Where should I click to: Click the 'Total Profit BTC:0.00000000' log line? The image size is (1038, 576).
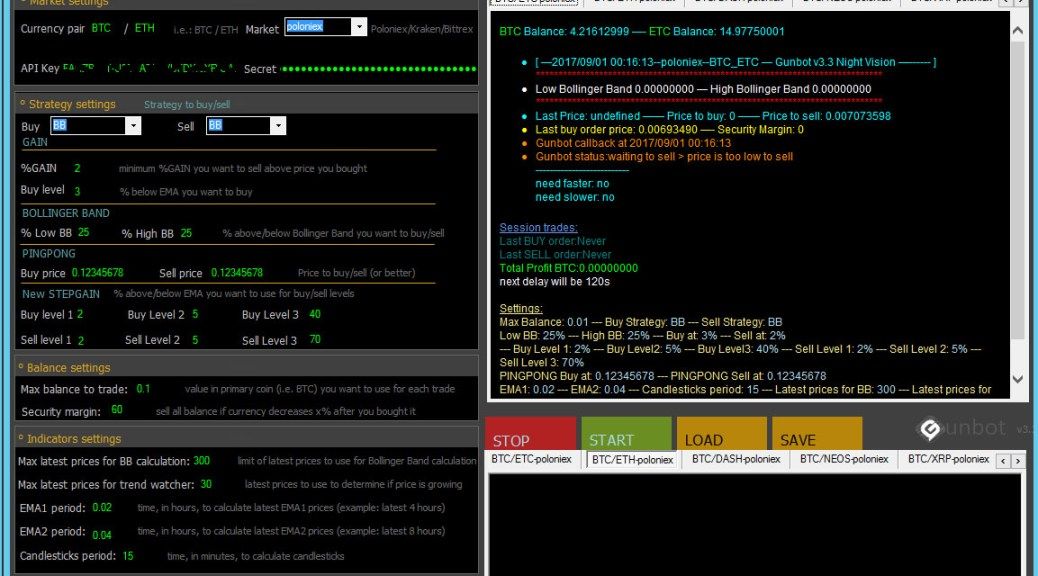tap(569, 268)
